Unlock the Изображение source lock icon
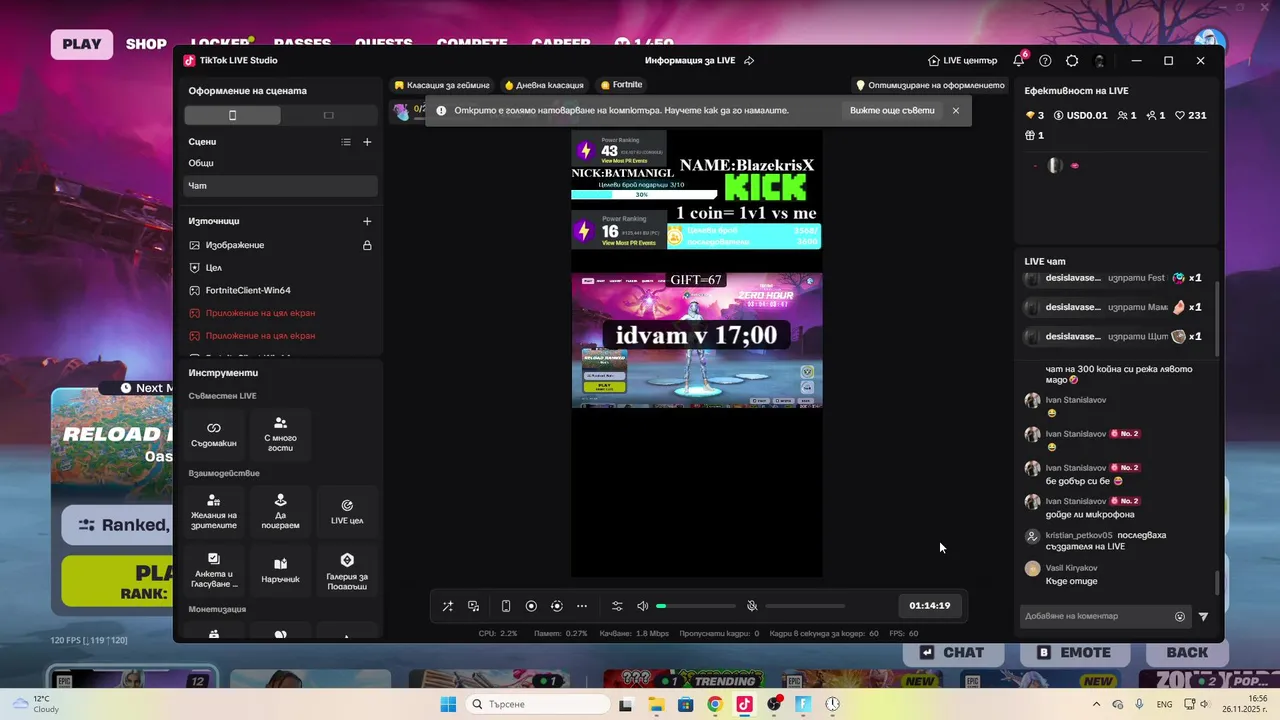Viewport: 1280px width, 720px height. coord(367,245)
